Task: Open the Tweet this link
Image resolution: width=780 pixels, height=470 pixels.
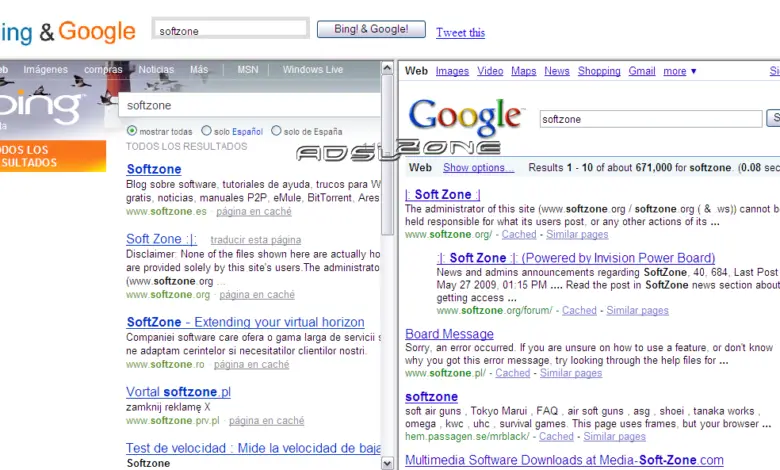Action: (x=460, y=32)
